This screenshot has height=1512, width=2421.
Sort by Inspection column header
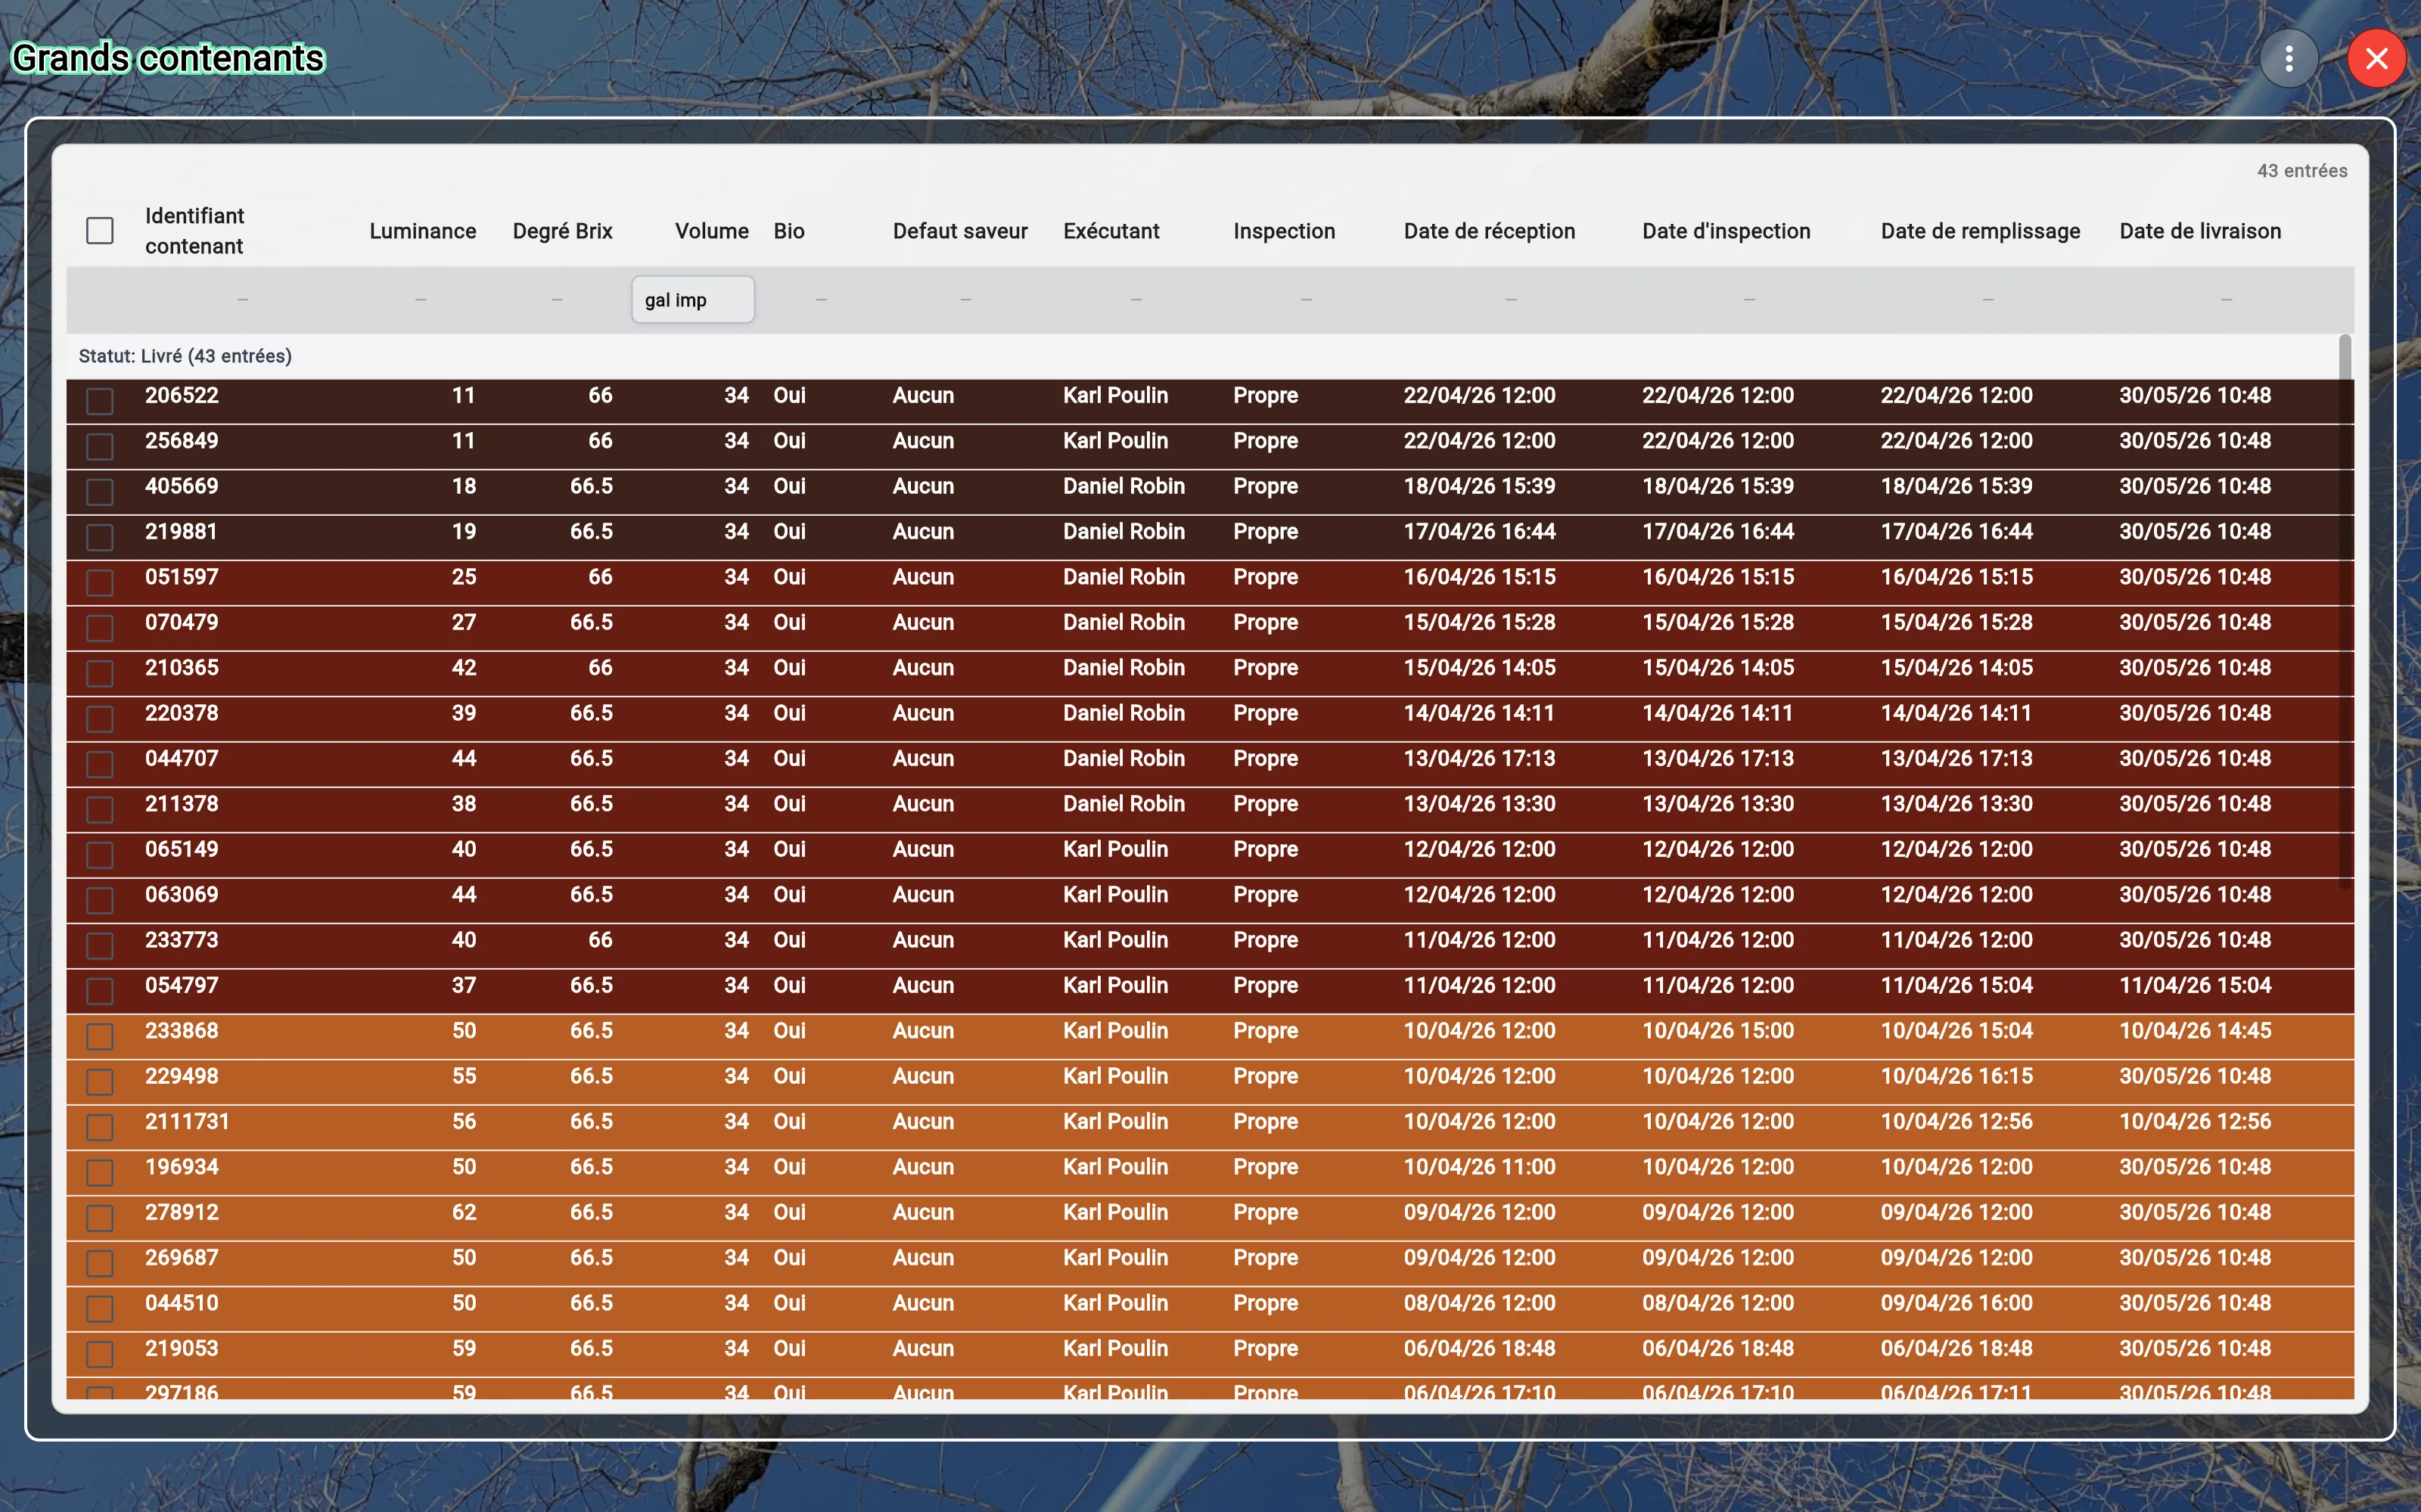(x=1284, y=231)
